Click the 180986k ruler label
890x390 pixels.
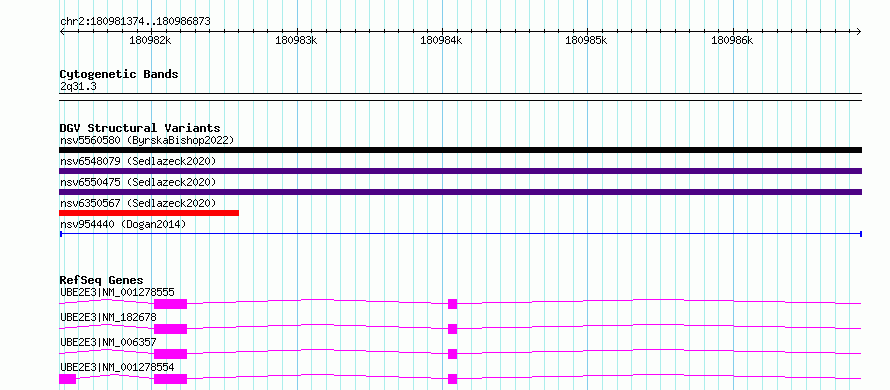[732, 40]
